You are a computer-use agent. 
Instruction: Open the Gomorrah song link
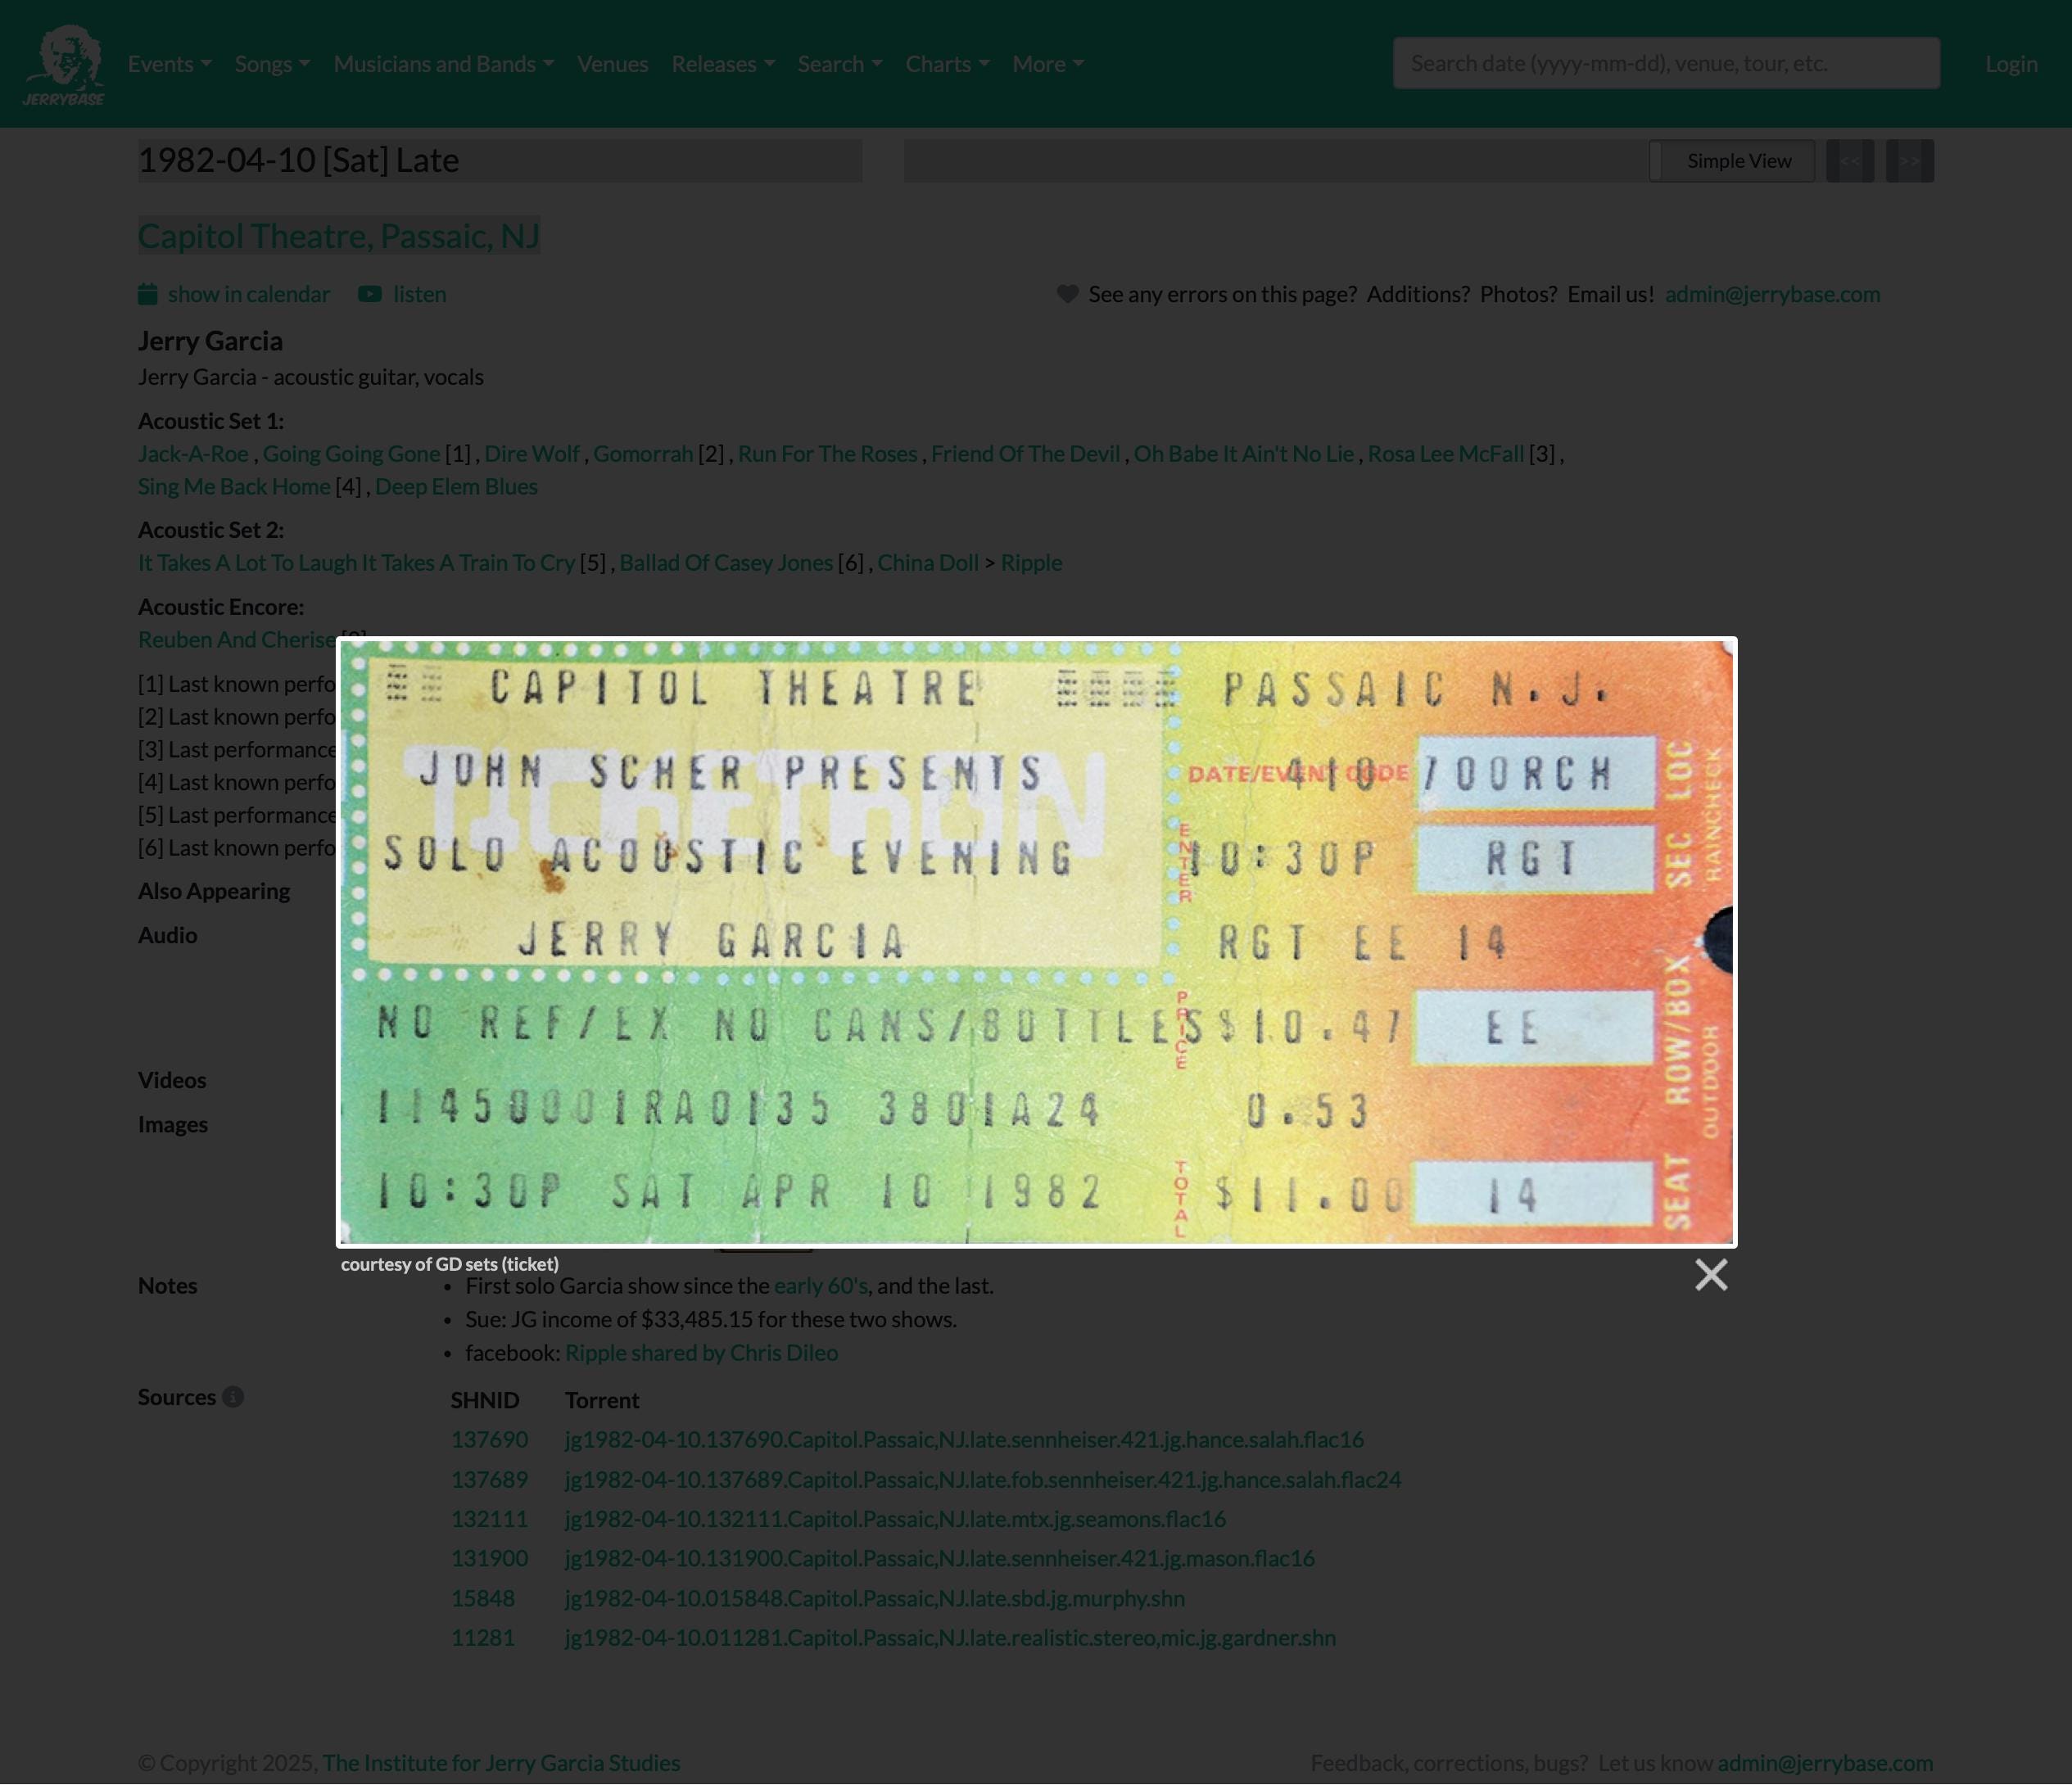[x=643, y=453]
